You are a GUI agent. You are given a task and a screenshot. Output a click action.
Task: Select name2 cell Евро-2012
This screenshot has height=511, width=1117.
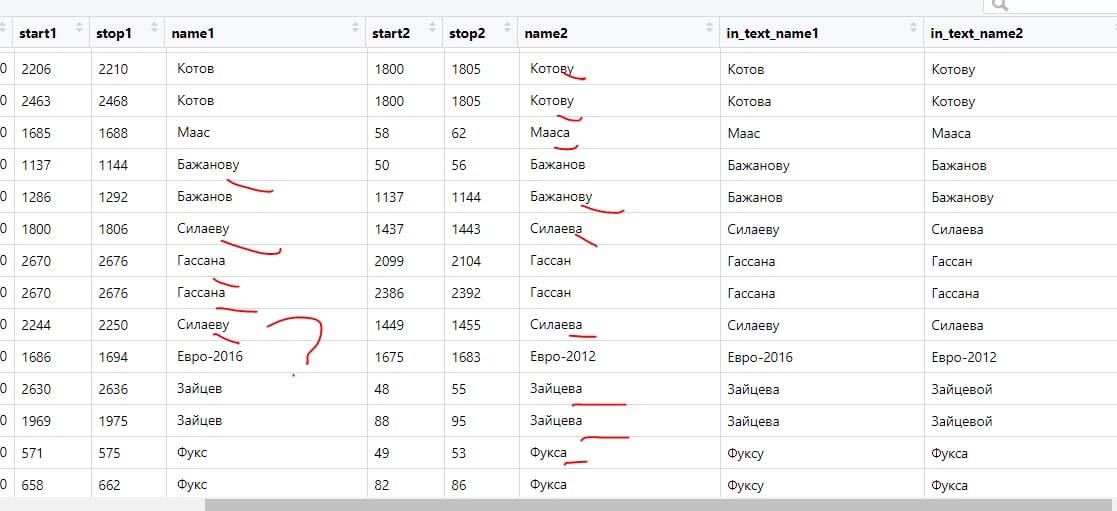(563, 356)
